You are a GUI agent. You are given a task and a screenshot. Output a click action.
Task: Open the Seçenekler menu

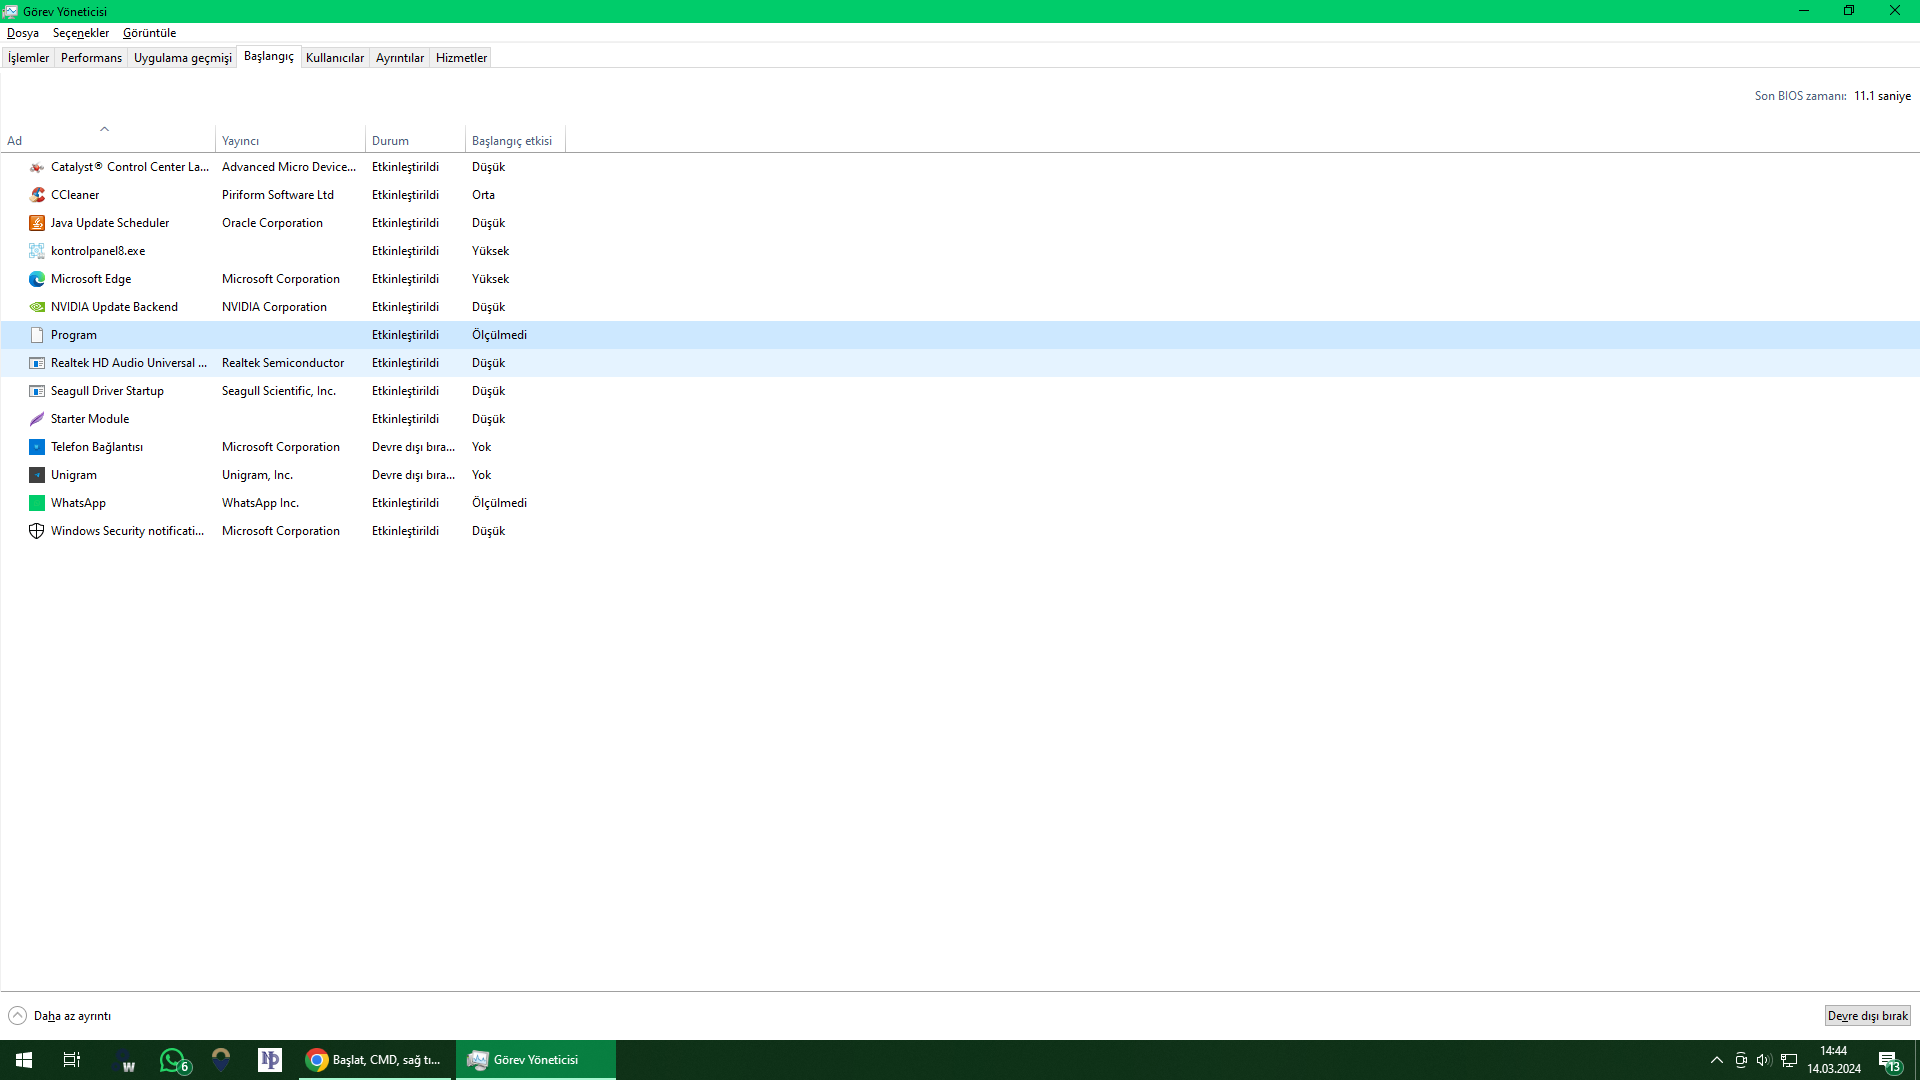pos(81,33)
